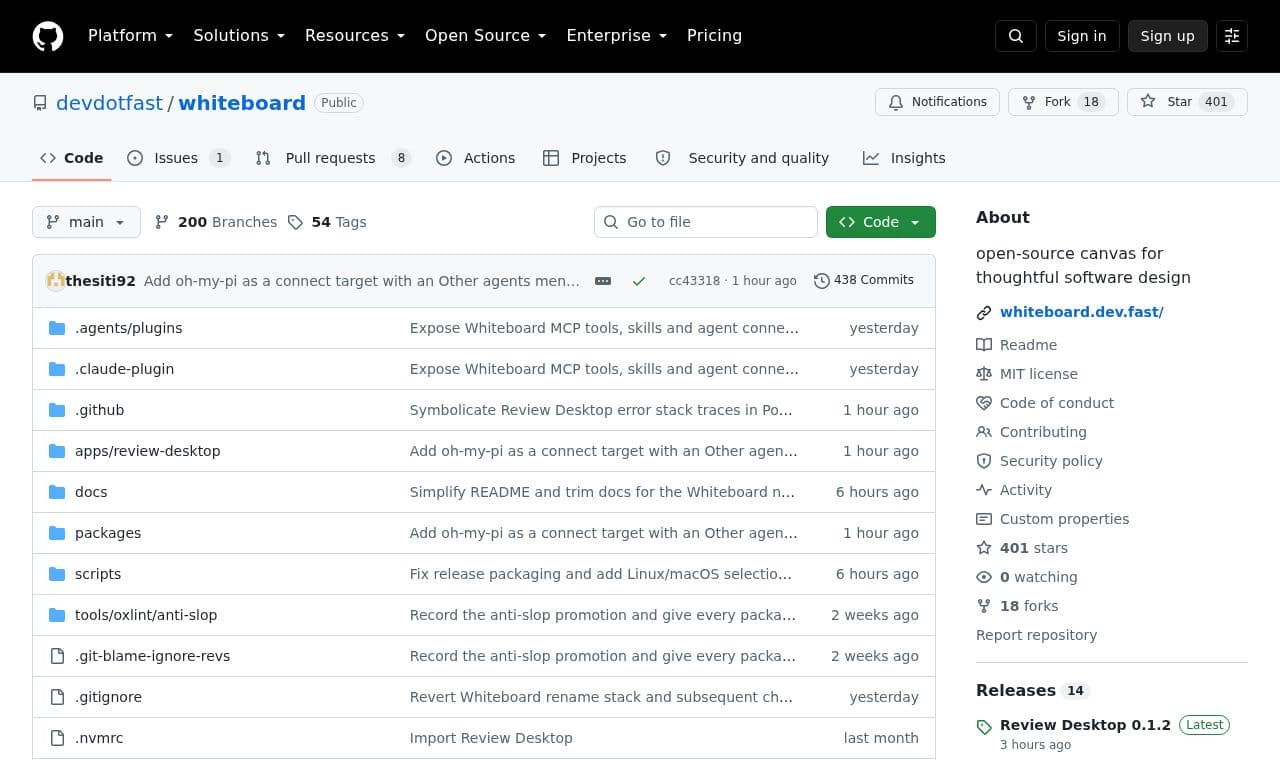Open the Pricing link
This screenshot has height=760, width=1280.
tap(714, 36)
